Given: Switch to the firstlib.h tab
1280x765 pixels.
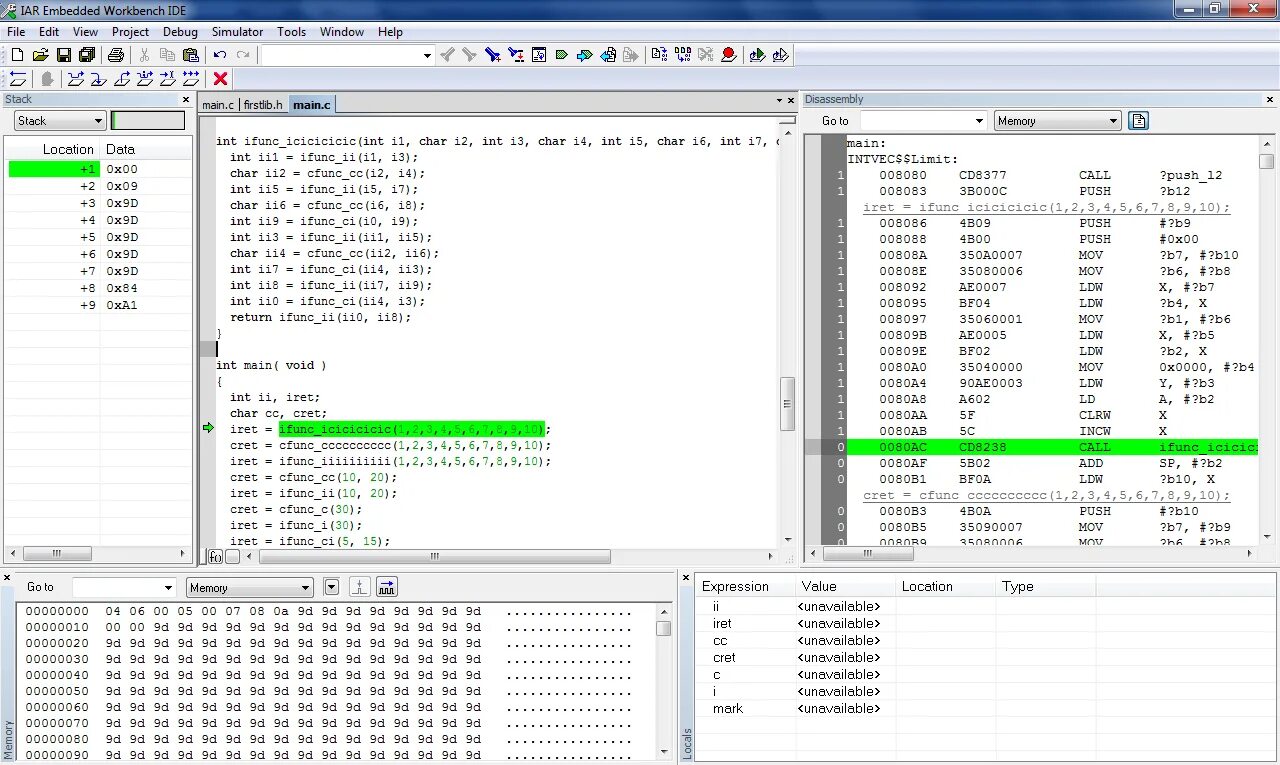Looking at the screenshot, I should click(x=263, y=104).
